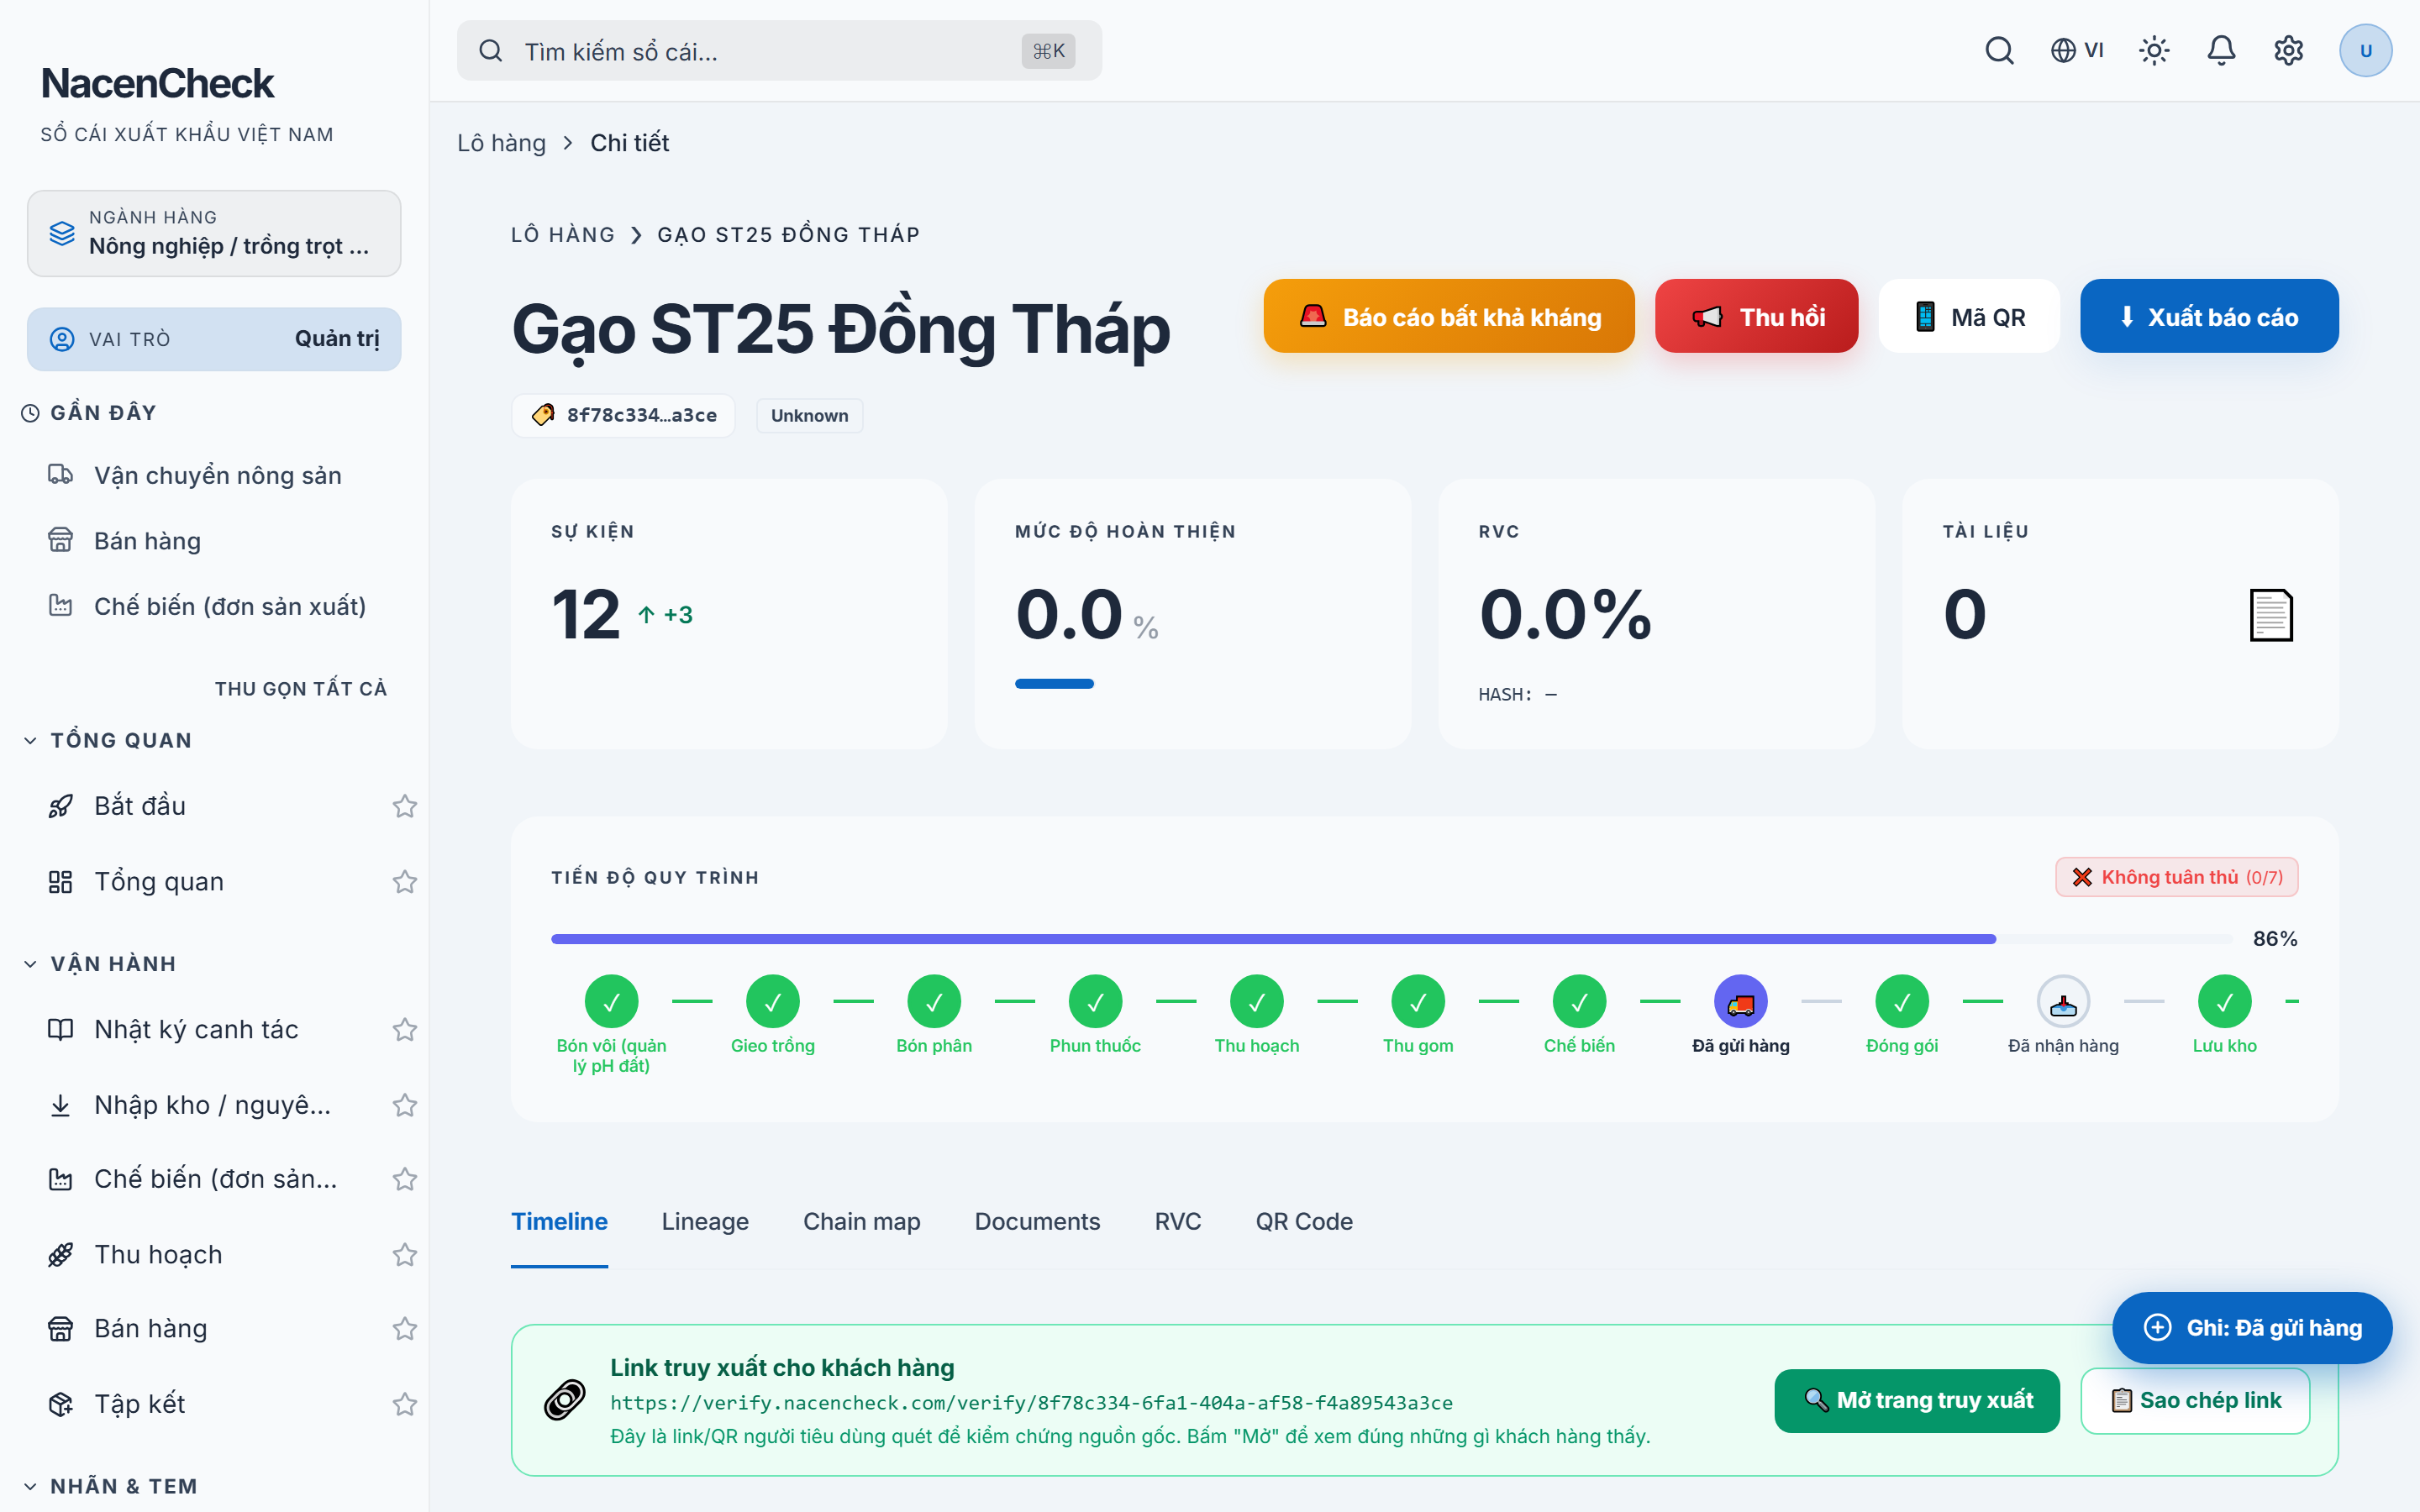Open Bắt đầu rocket item
This screenshot has width=2420, height=1512.
point(140,805)
